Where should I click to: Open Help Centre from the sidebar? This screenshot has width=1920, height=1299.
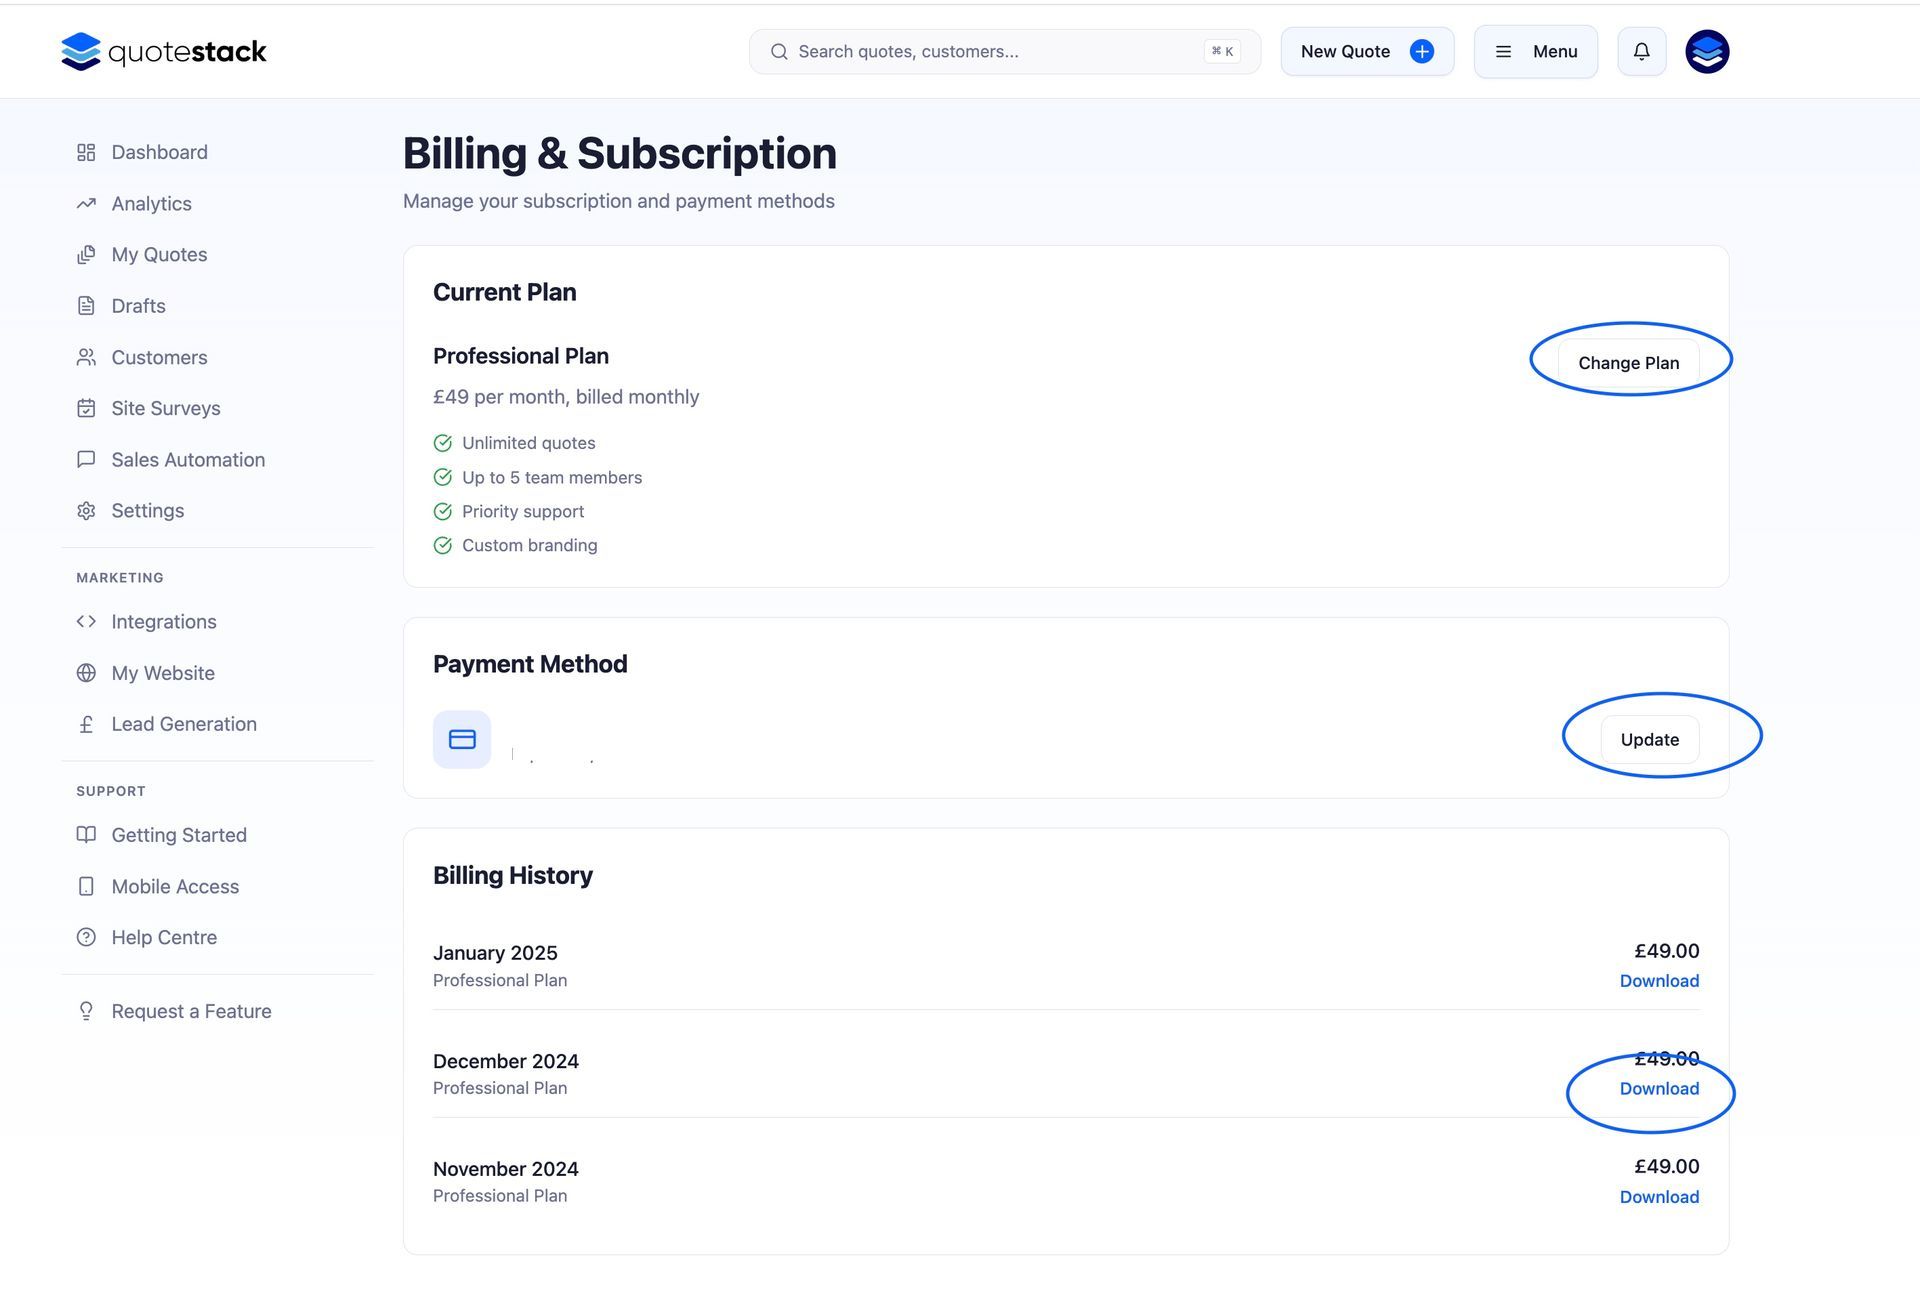[164, 938]
